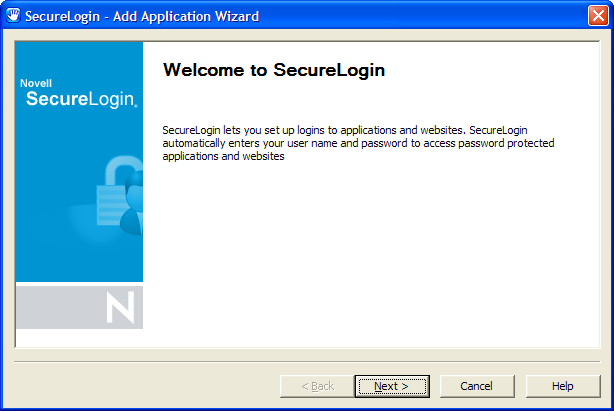Click the SecureLogin logo text in banner
Image resolution: width=614 pixels, height=411 pixels.
(80, 99)
